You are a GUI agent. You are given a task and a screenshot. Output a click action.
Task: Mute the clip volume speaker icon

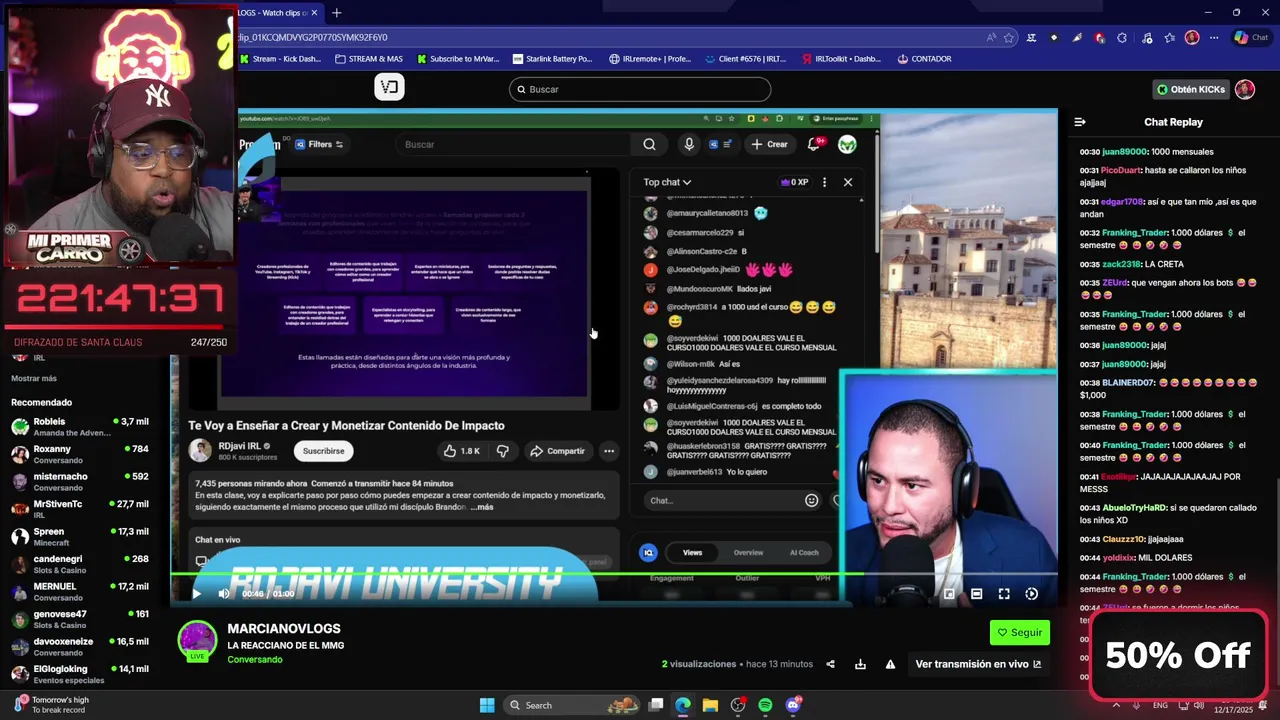tap(224, 594)
